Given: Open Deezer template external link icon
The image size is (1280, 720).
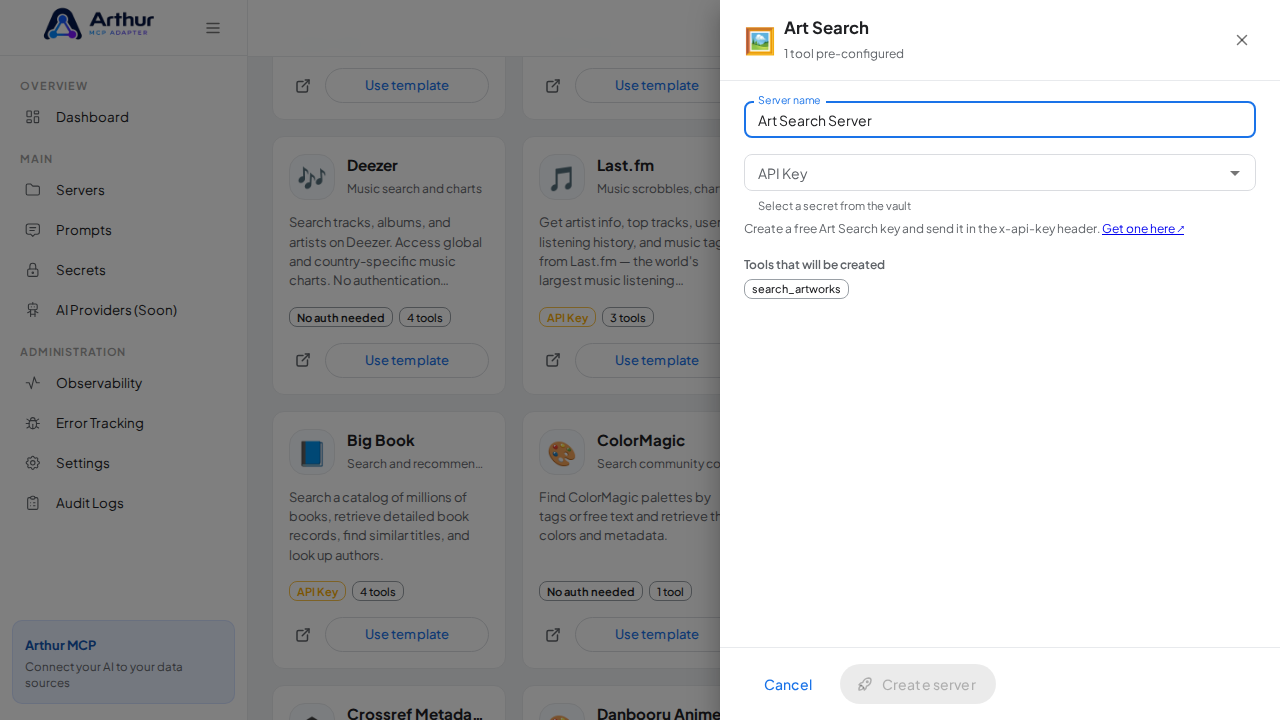Looking at the screenshot, I should point(303,360).
